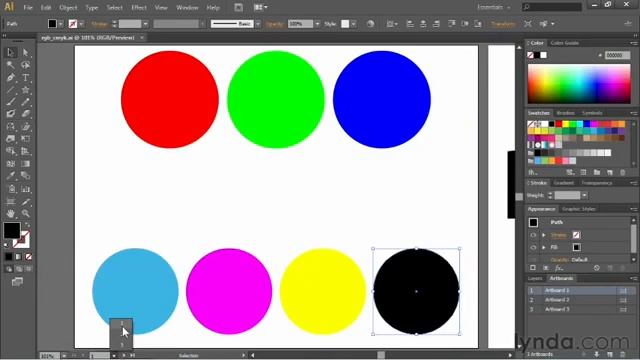Click the fx add effect icon in Appearance
Screen dimensions: 640x360
click(559, 268)
